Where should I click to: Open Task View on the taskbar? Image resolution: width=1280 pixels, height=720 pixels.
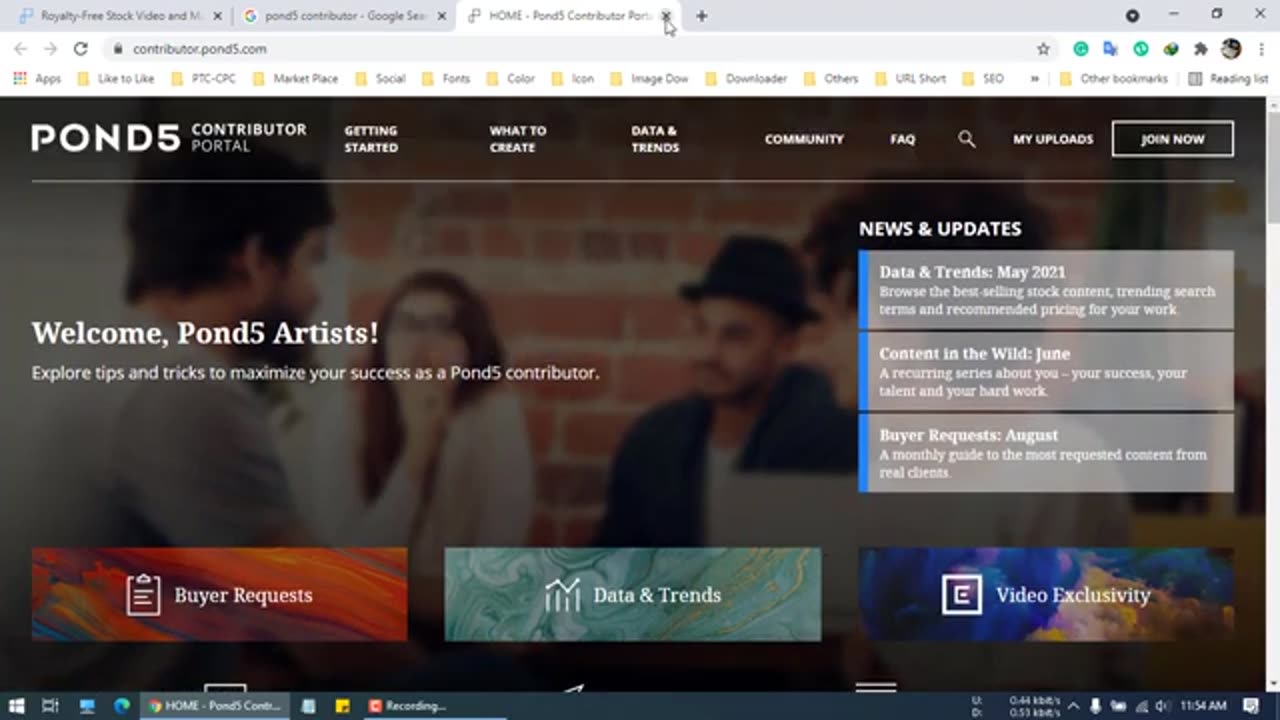(51, 706)
